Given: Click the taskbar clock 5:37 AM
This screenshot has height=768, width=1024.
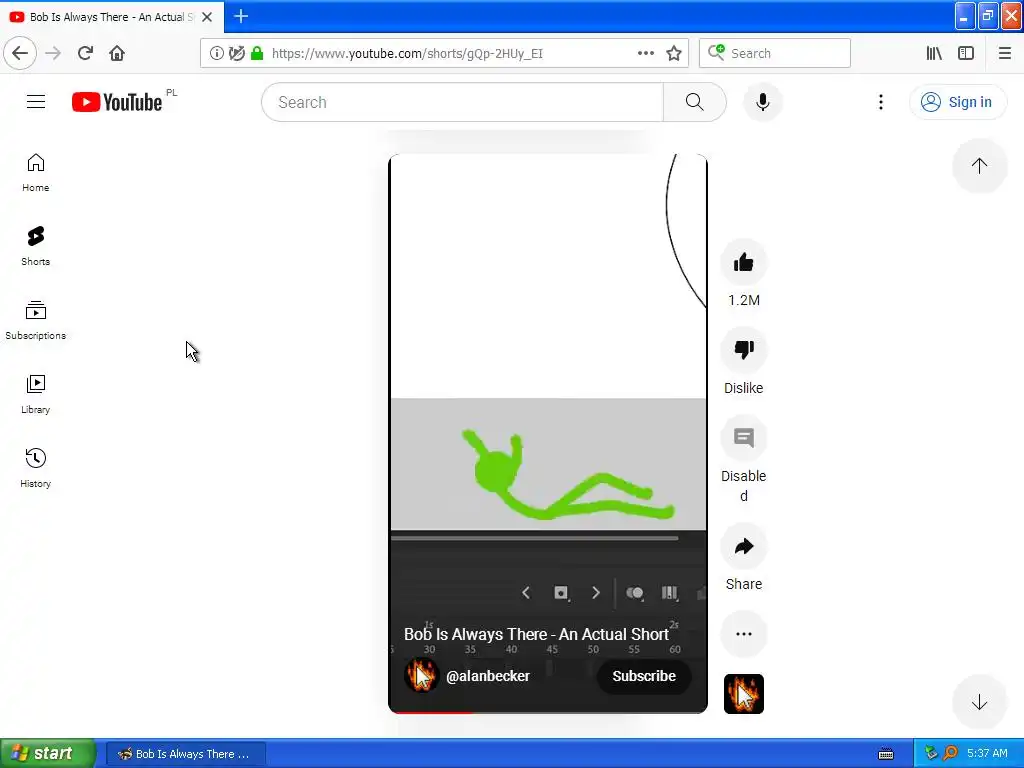Looking at the screenshot, I should coord(987,753).
